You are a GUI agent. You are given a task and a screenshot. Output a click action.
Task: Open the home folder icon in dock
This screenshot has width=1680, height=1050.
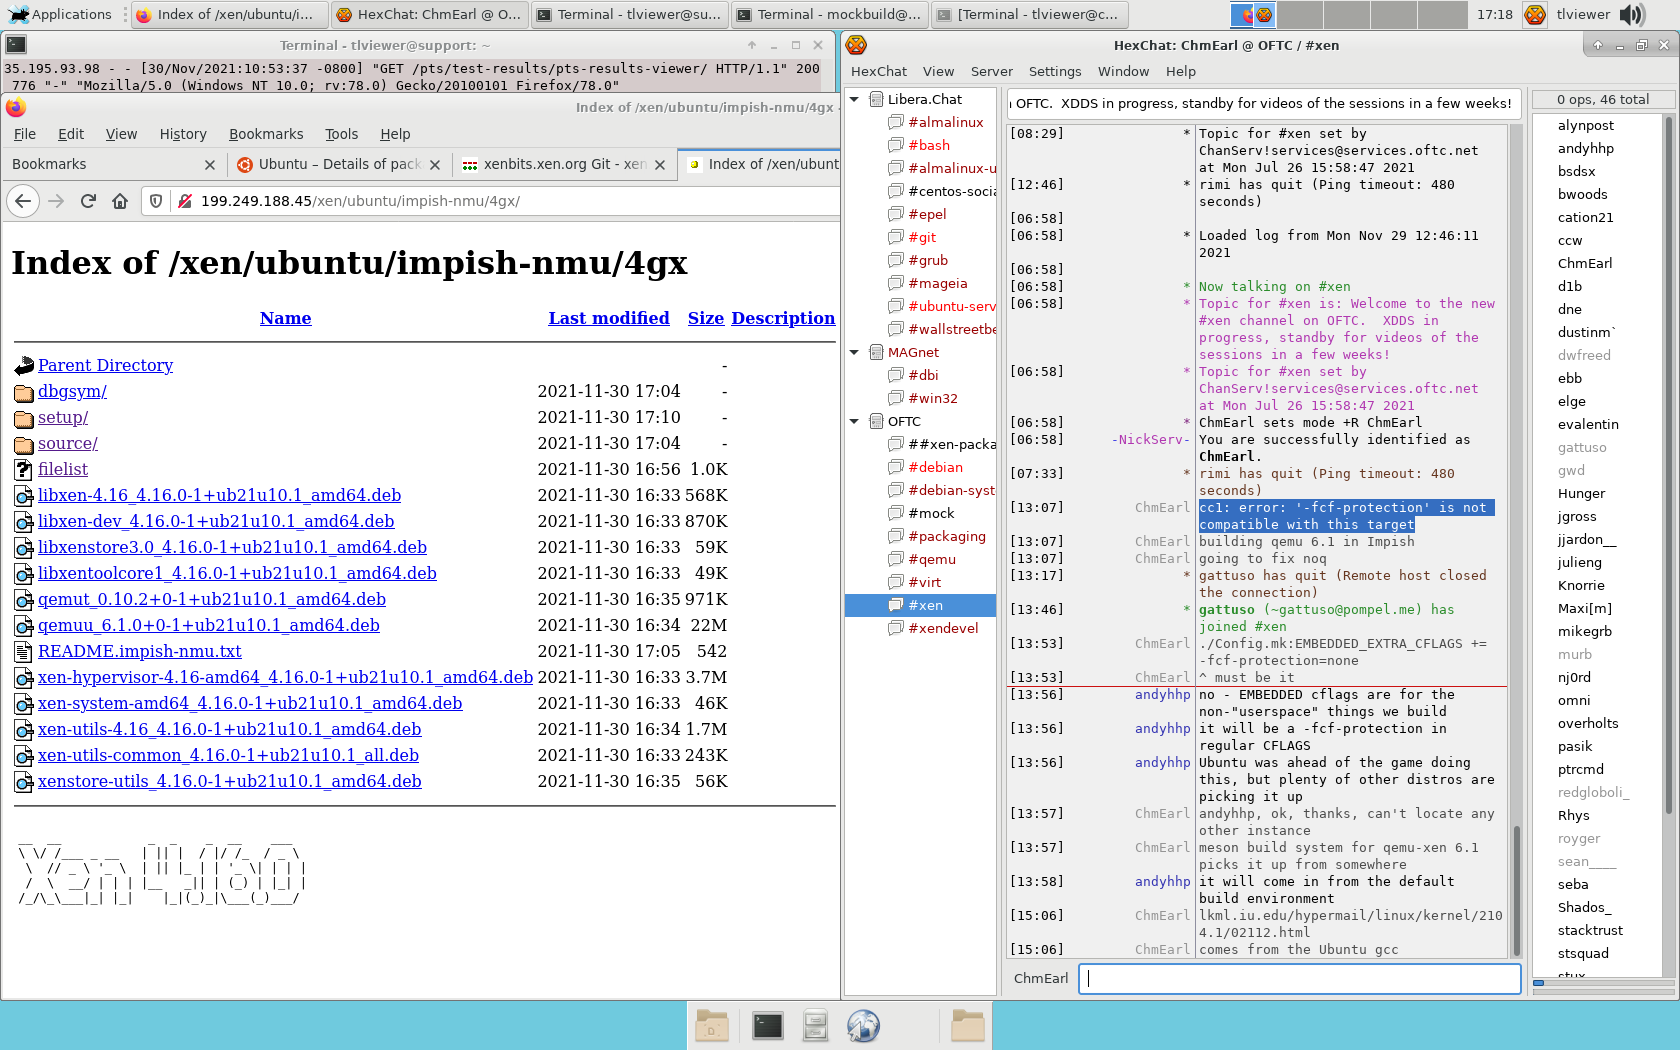(x=711, y=1025)
